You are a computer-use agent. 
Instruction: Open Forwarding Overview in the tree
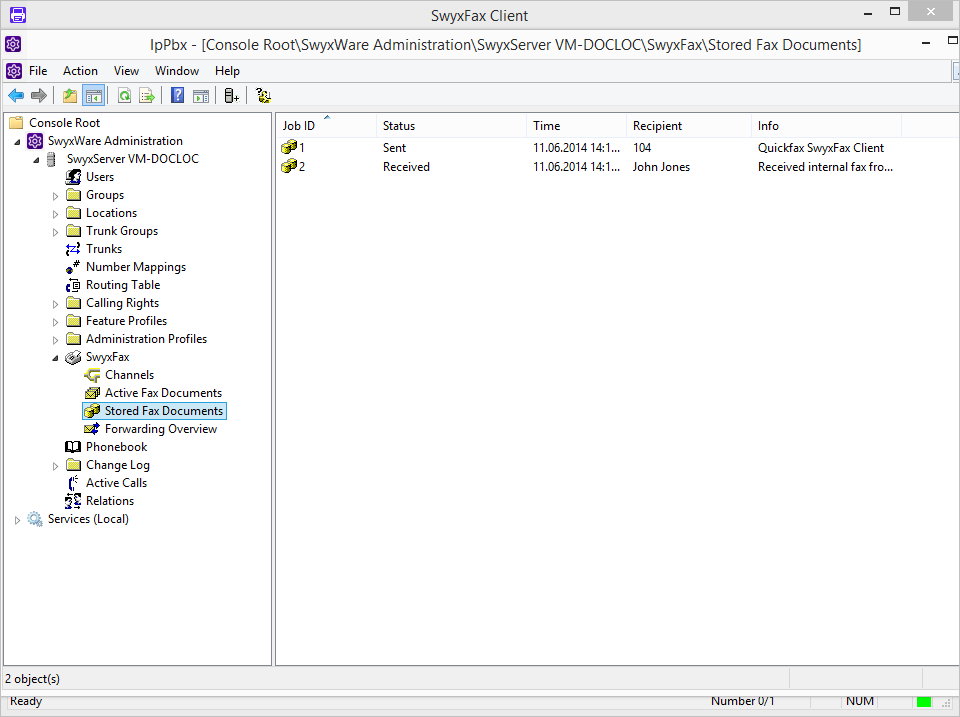click(160, 429)
